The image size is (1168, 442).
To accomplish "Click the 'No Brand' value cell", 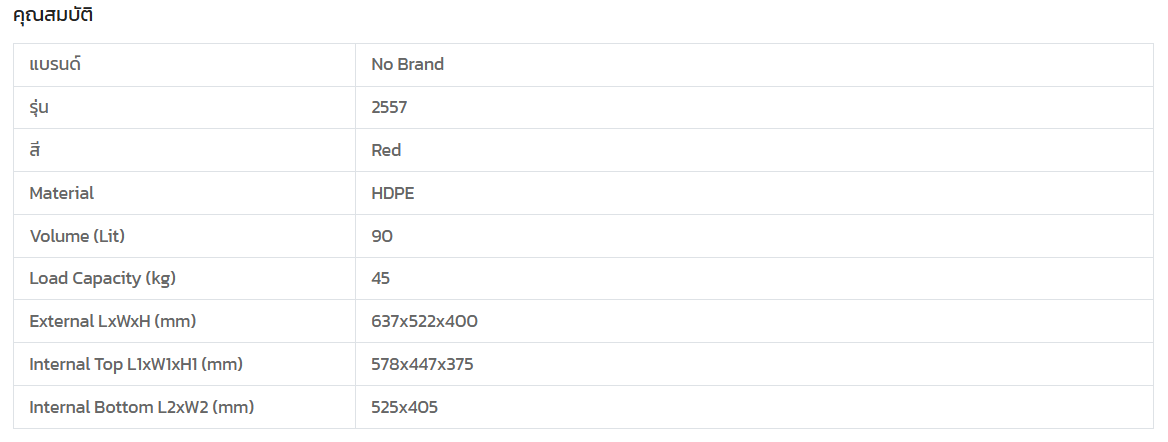I will point(407,64).
